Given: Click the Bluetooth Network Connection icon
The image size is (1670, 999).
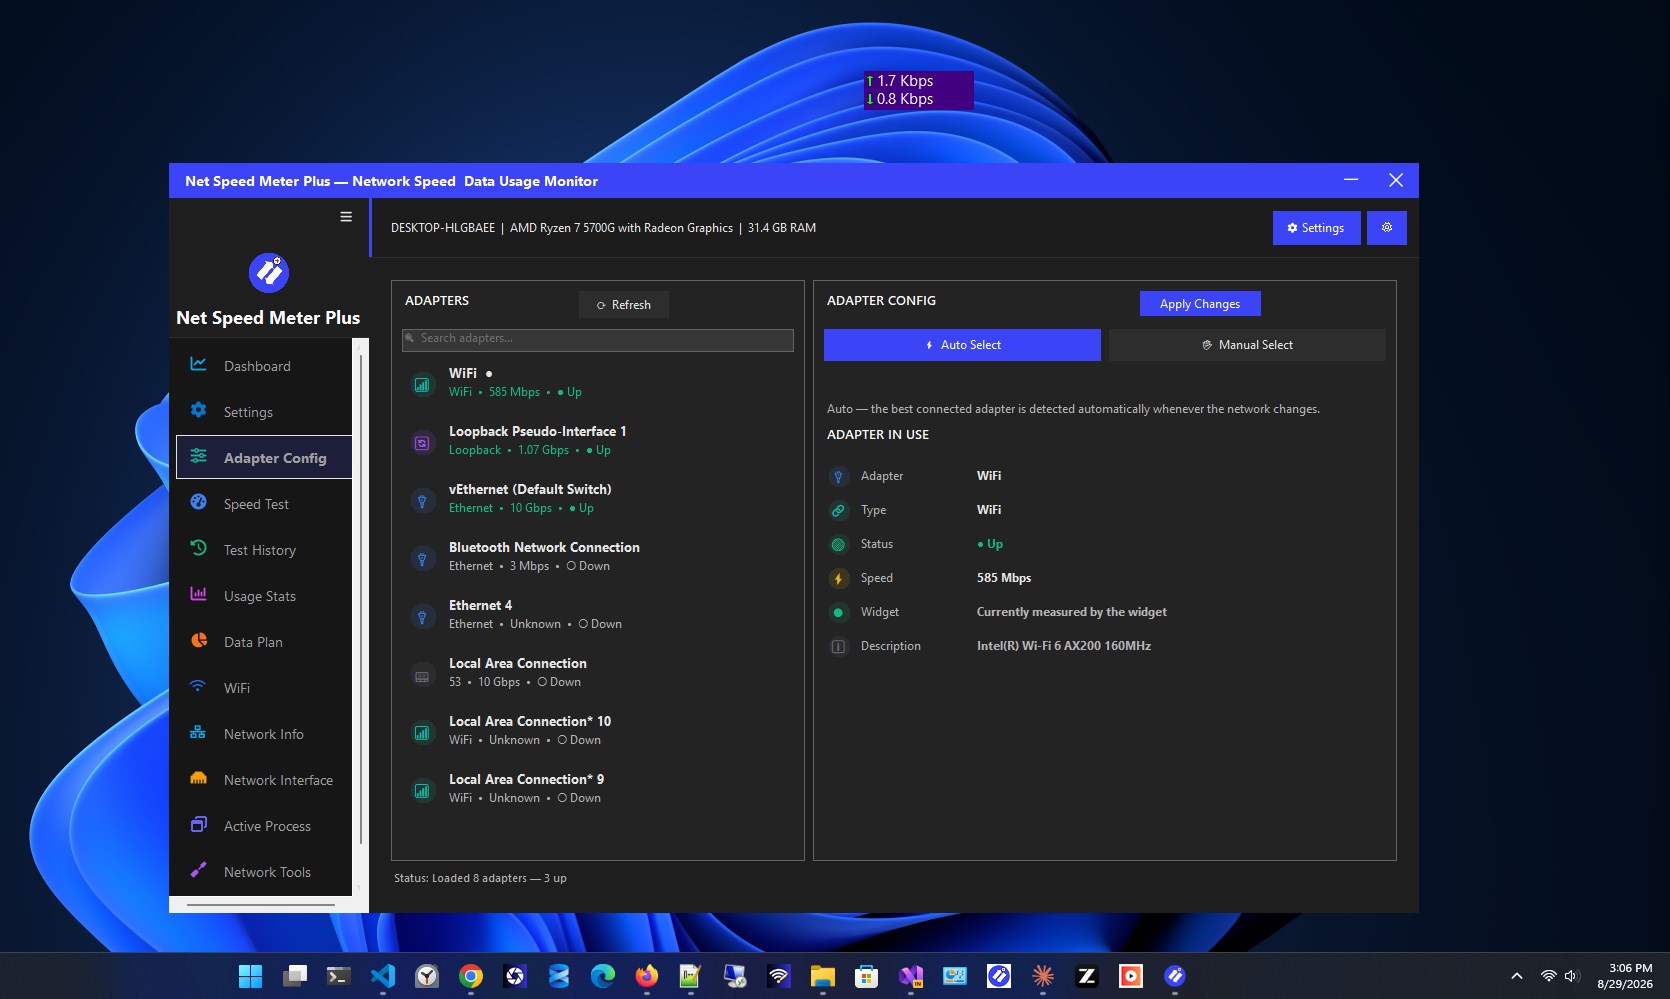Looking at the screenshot, I should point(422,559).
